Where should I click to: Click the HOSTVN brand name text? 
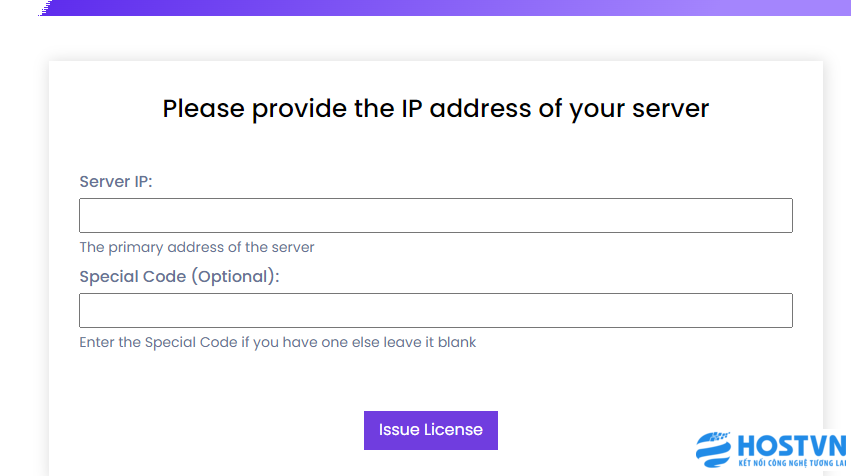(792, 446)
